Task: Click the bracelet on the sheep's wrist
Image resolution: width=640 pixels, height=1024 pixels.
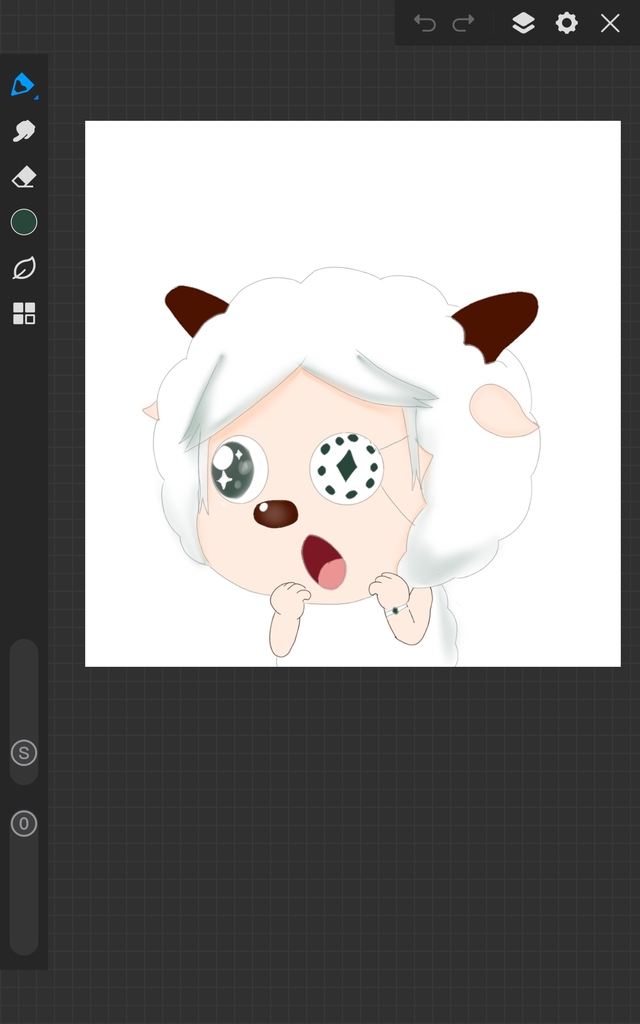Action: click(x=398, y=609)
